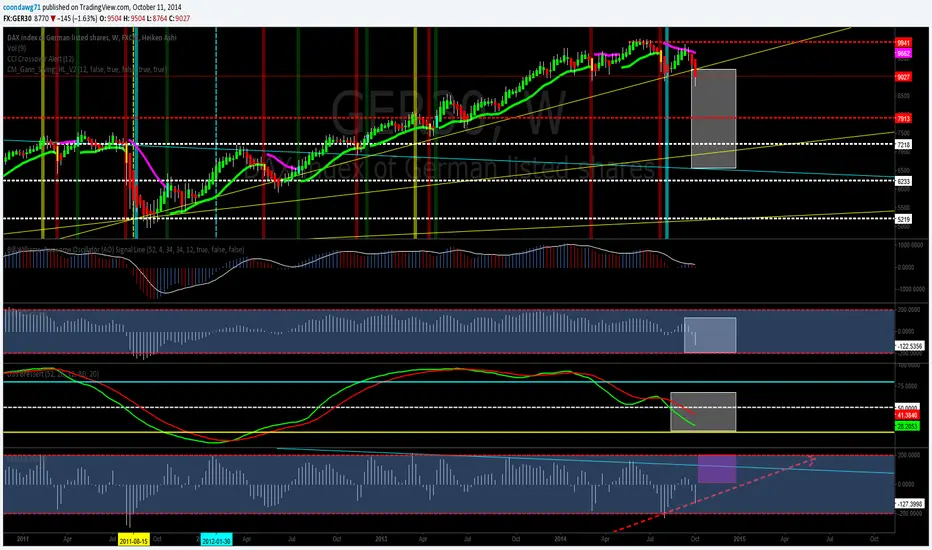
Task: Click the red down-arrow price change indicator
Action: (x=53, y=18)
